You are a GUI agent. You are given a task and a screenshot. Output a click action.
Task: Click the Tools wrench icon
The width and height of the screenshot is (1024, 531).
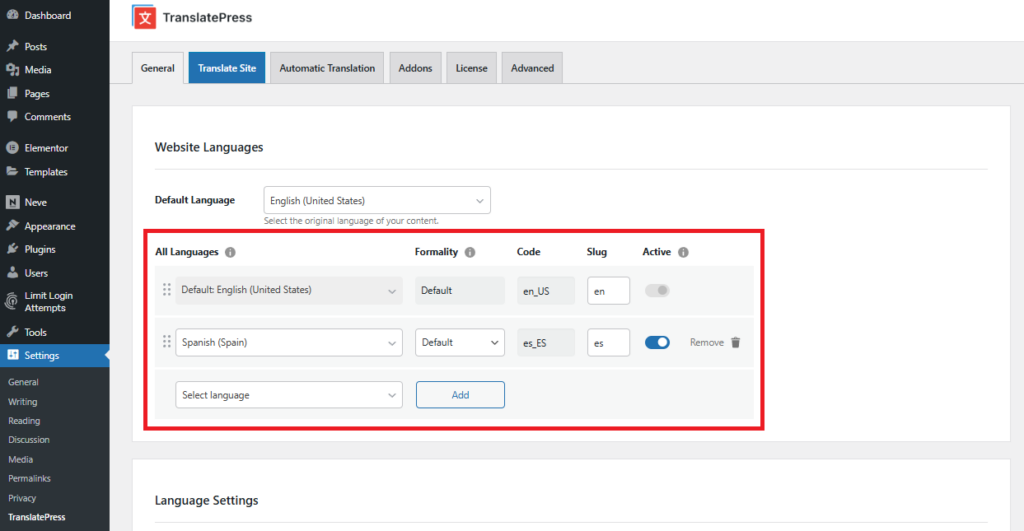tap(12, 332)
